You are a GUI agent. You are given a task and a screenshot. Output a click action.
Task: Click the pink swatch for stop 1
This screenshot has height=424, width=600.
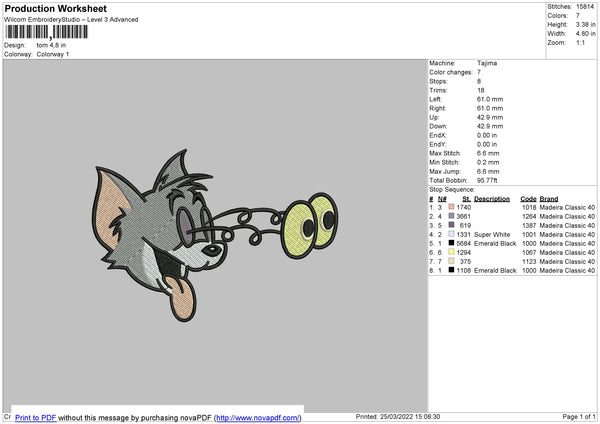tap(451, 207)
